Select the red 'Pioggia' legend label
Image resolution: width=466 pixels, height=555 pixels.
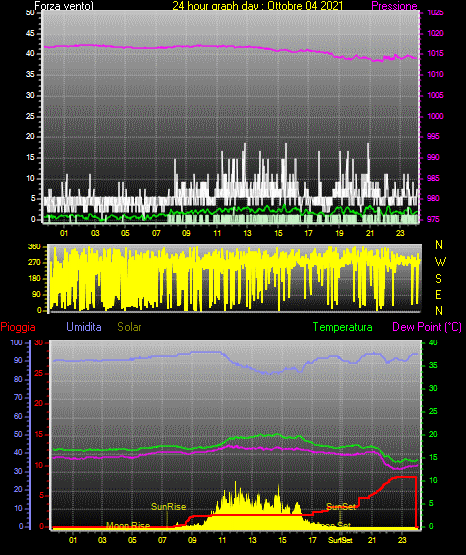18,327
